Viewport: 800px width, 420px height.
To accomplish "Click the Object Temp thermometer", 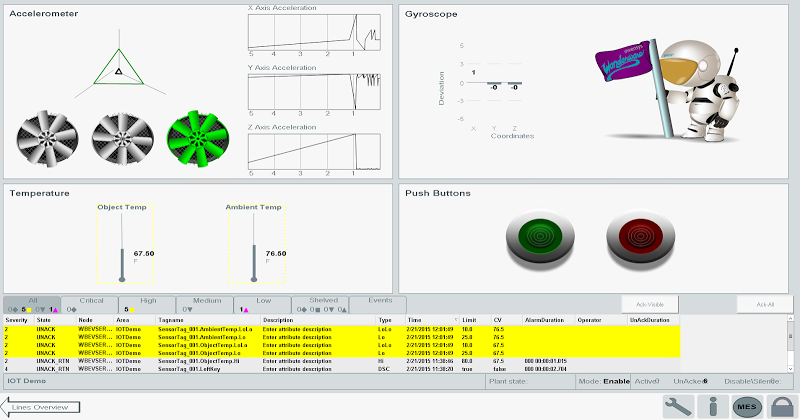I will [x=122, y=247].
